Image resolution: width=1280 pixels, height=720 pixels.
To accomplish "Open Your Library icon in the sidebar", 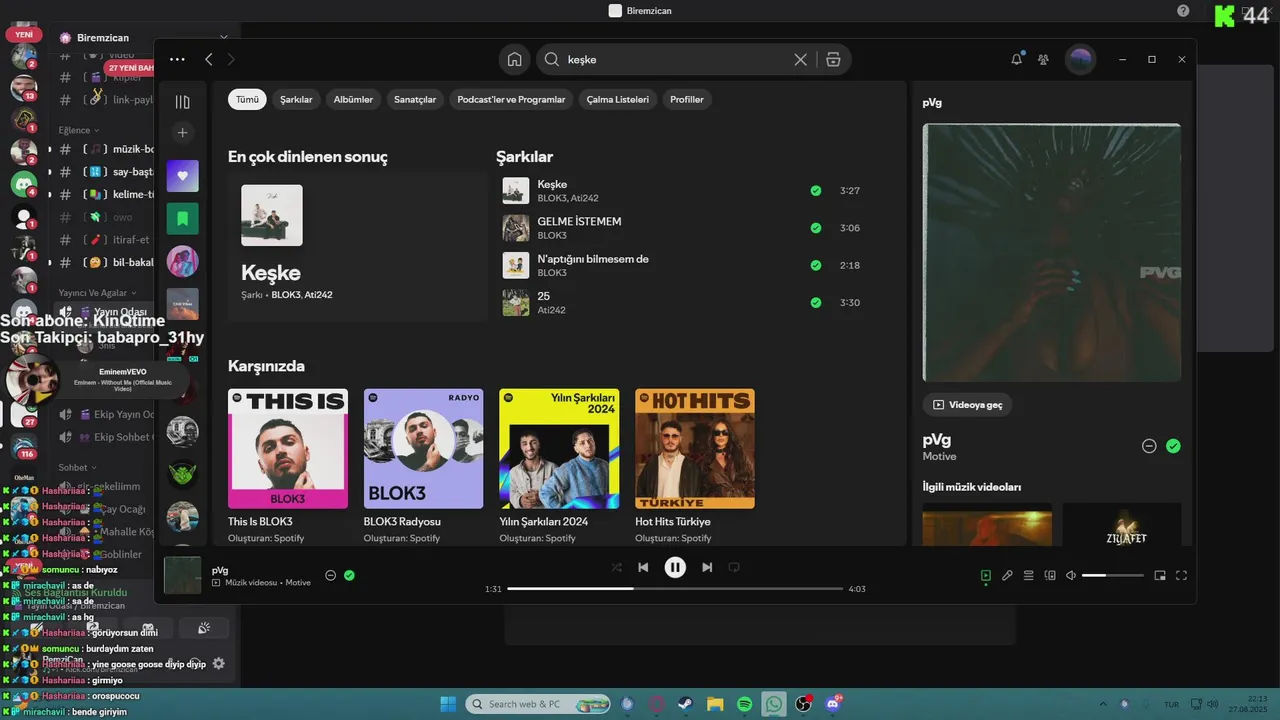I will (x=182, y=102).
